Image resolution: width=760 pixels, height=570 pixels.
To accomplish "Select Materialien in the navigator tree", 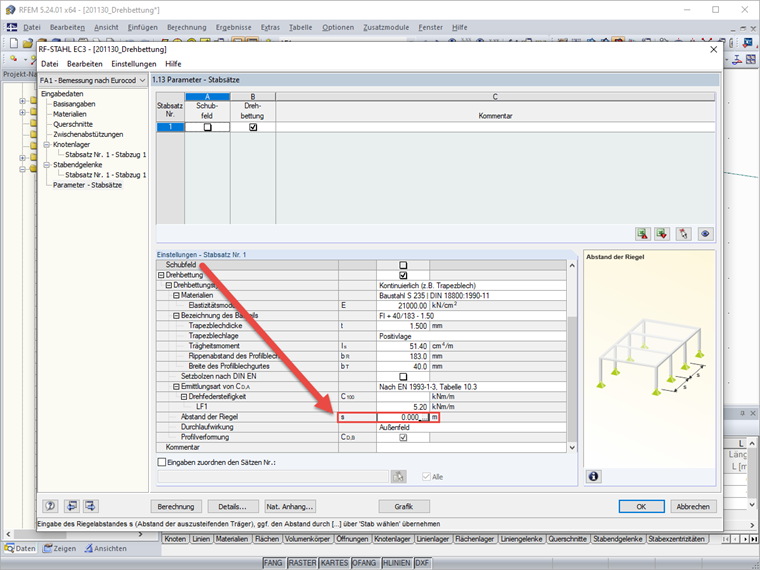I will [x=70, y=114].
